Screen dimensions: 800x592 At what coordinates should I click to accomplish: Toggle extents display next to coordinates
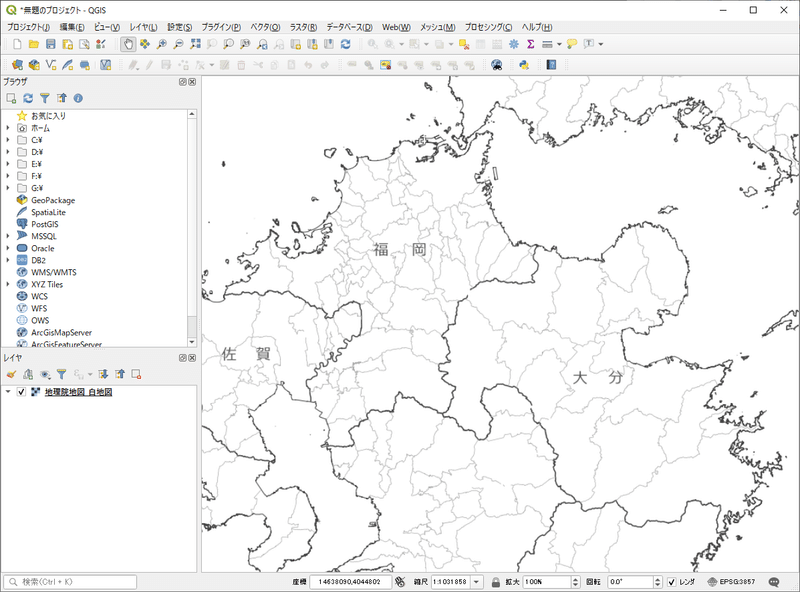(401, 582)
